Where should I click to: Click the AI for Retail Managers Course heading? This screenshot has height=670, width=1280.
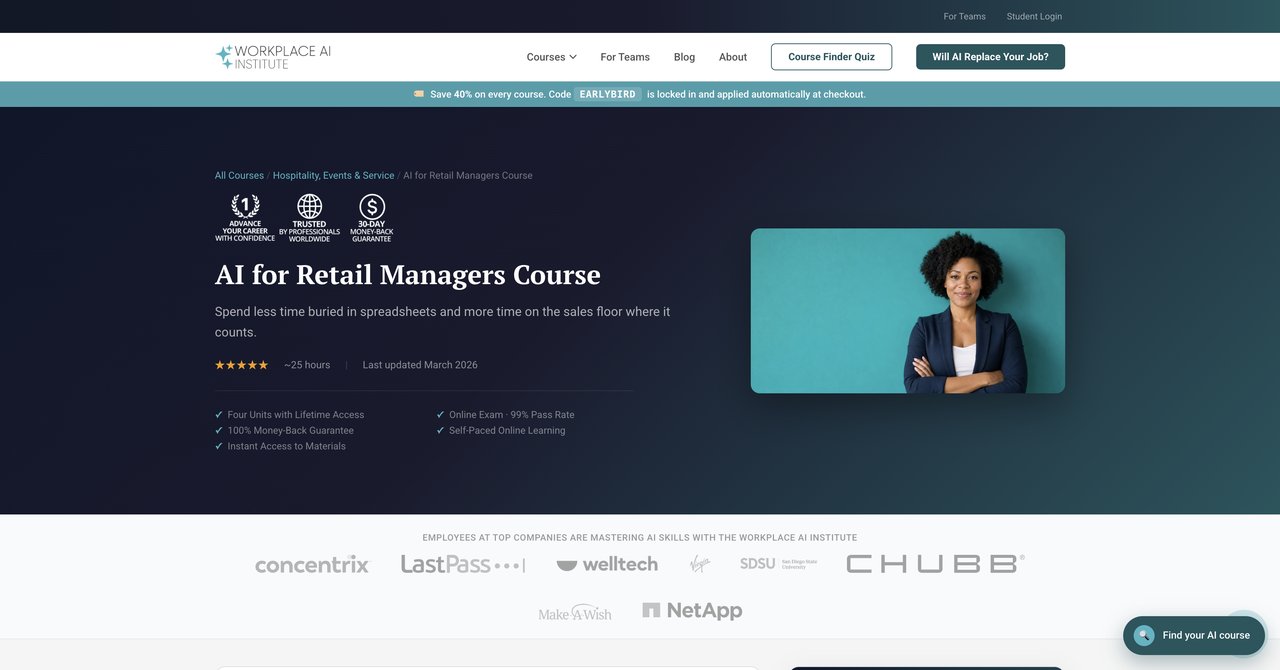408,274
